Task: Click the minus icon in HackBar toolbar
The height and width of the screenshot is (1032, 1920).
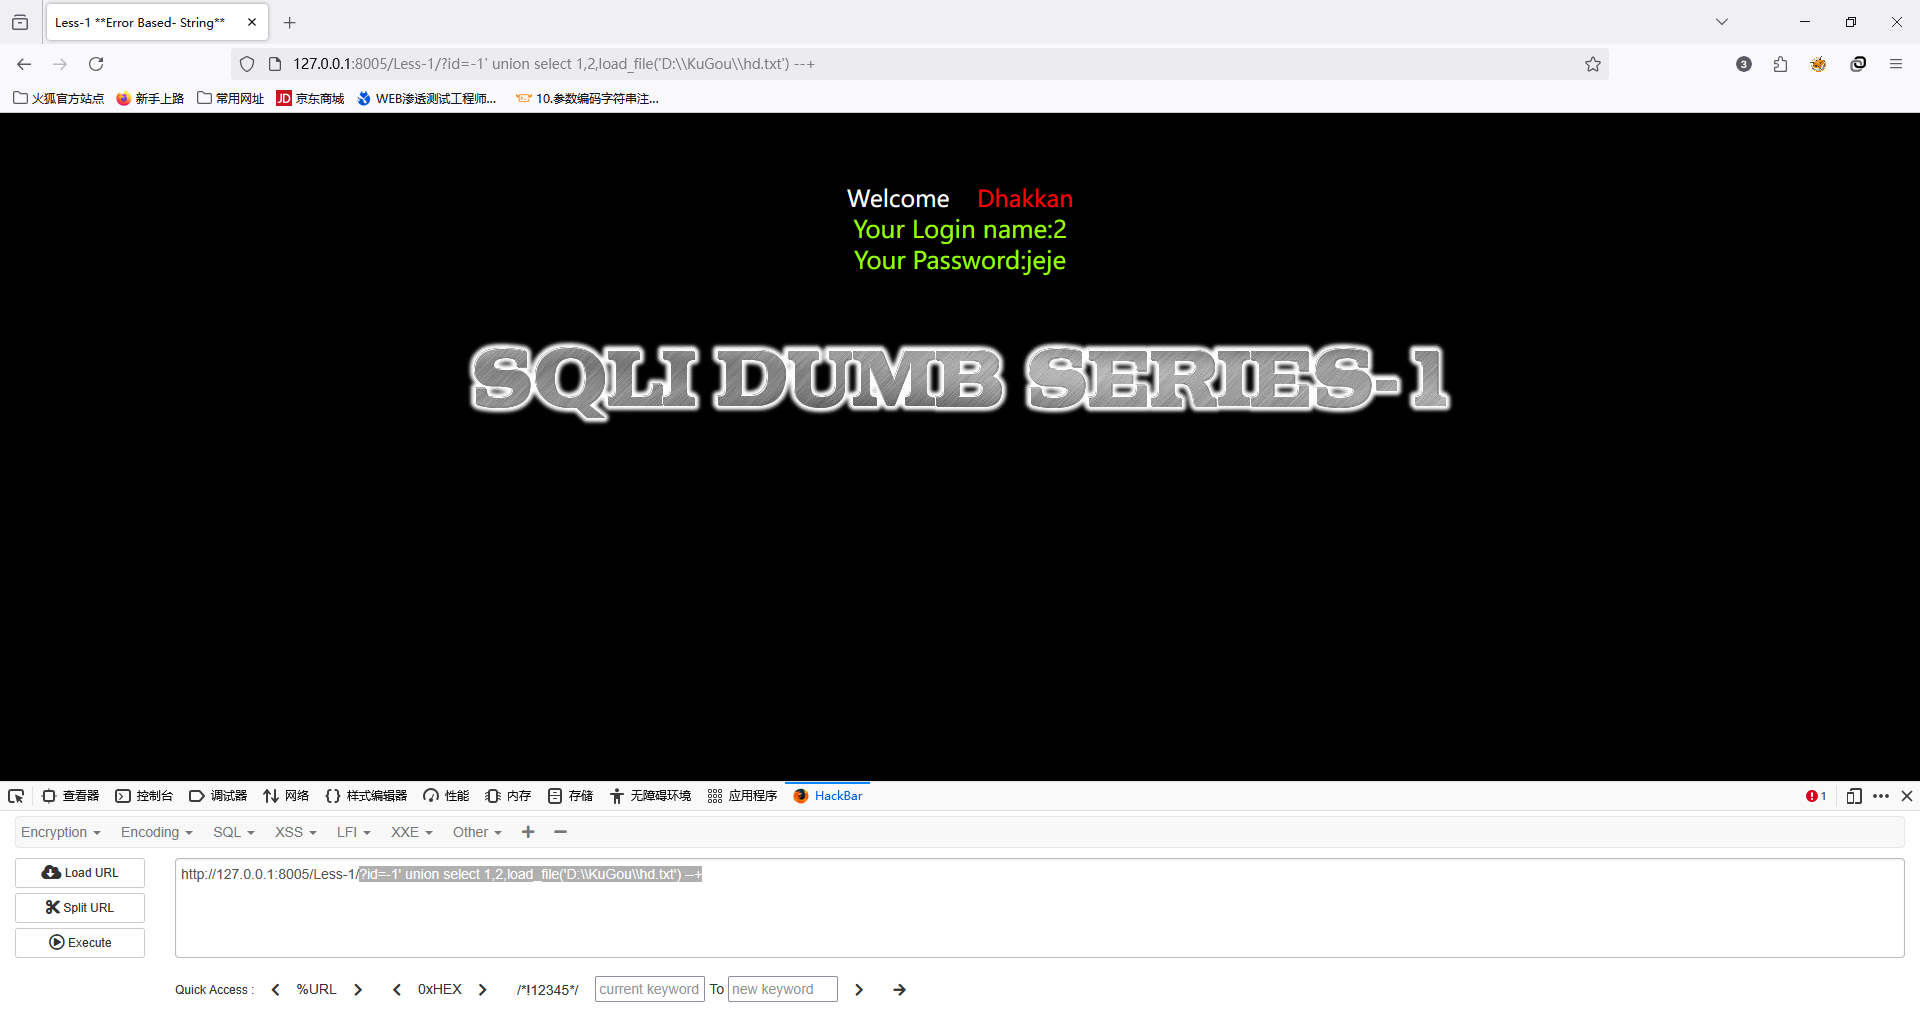Action: pos(560,832)
